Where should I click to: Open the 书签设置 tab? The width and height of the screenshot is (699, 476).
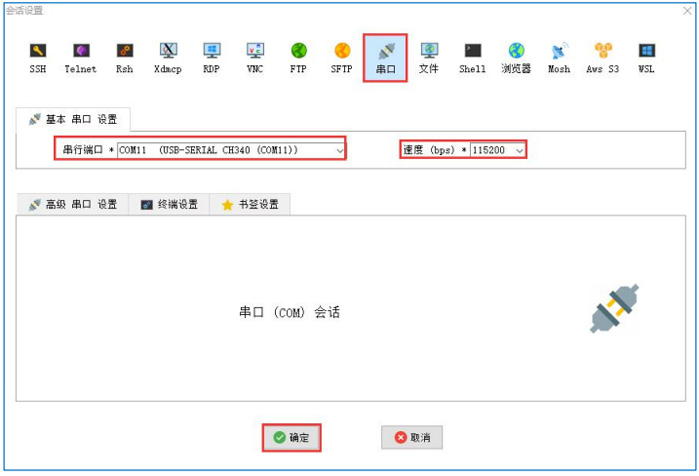[x=250, y=205]
